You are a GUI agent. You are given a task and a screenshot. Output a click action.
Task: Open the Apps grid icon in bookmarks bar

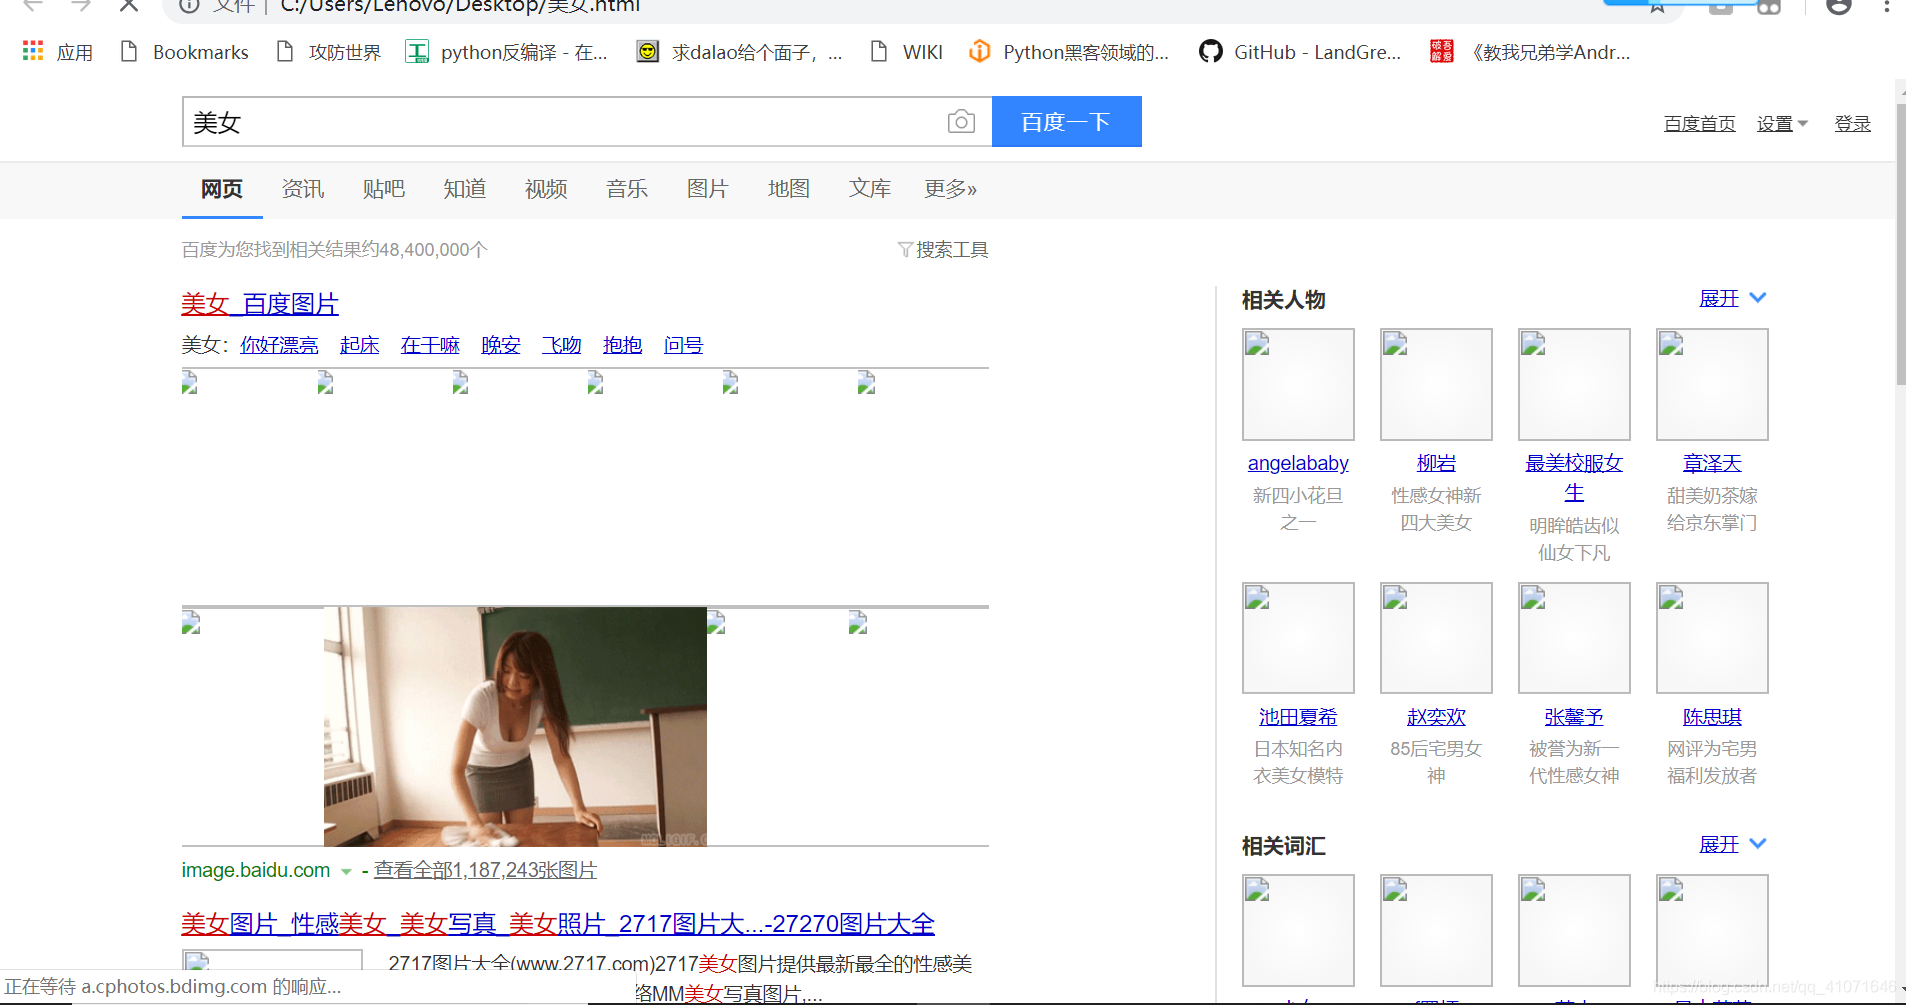(x=33, y=51)
